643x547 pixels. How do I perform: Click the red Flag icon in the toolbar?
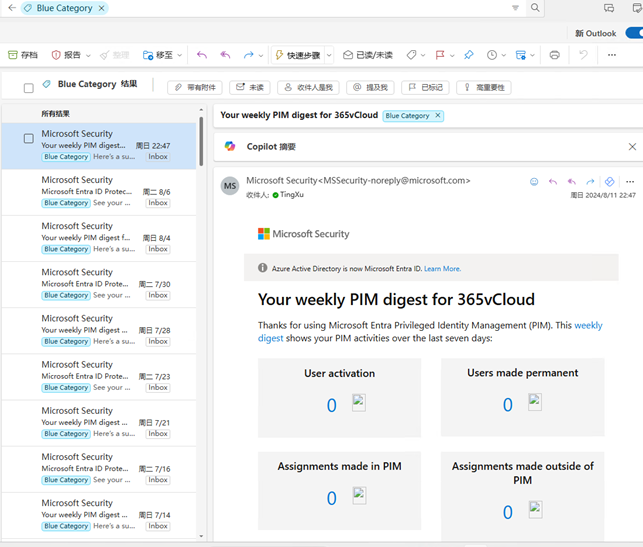tap(440, 55)
